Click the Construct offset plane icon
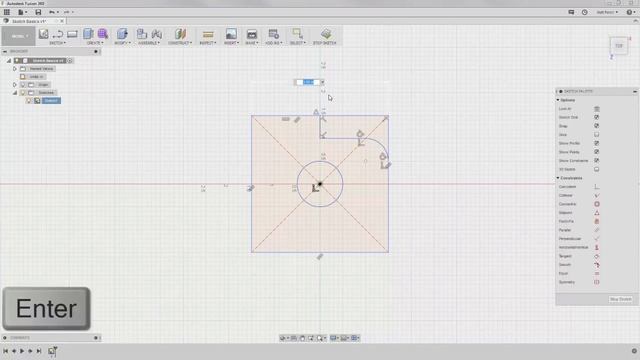 click(180, 34)
